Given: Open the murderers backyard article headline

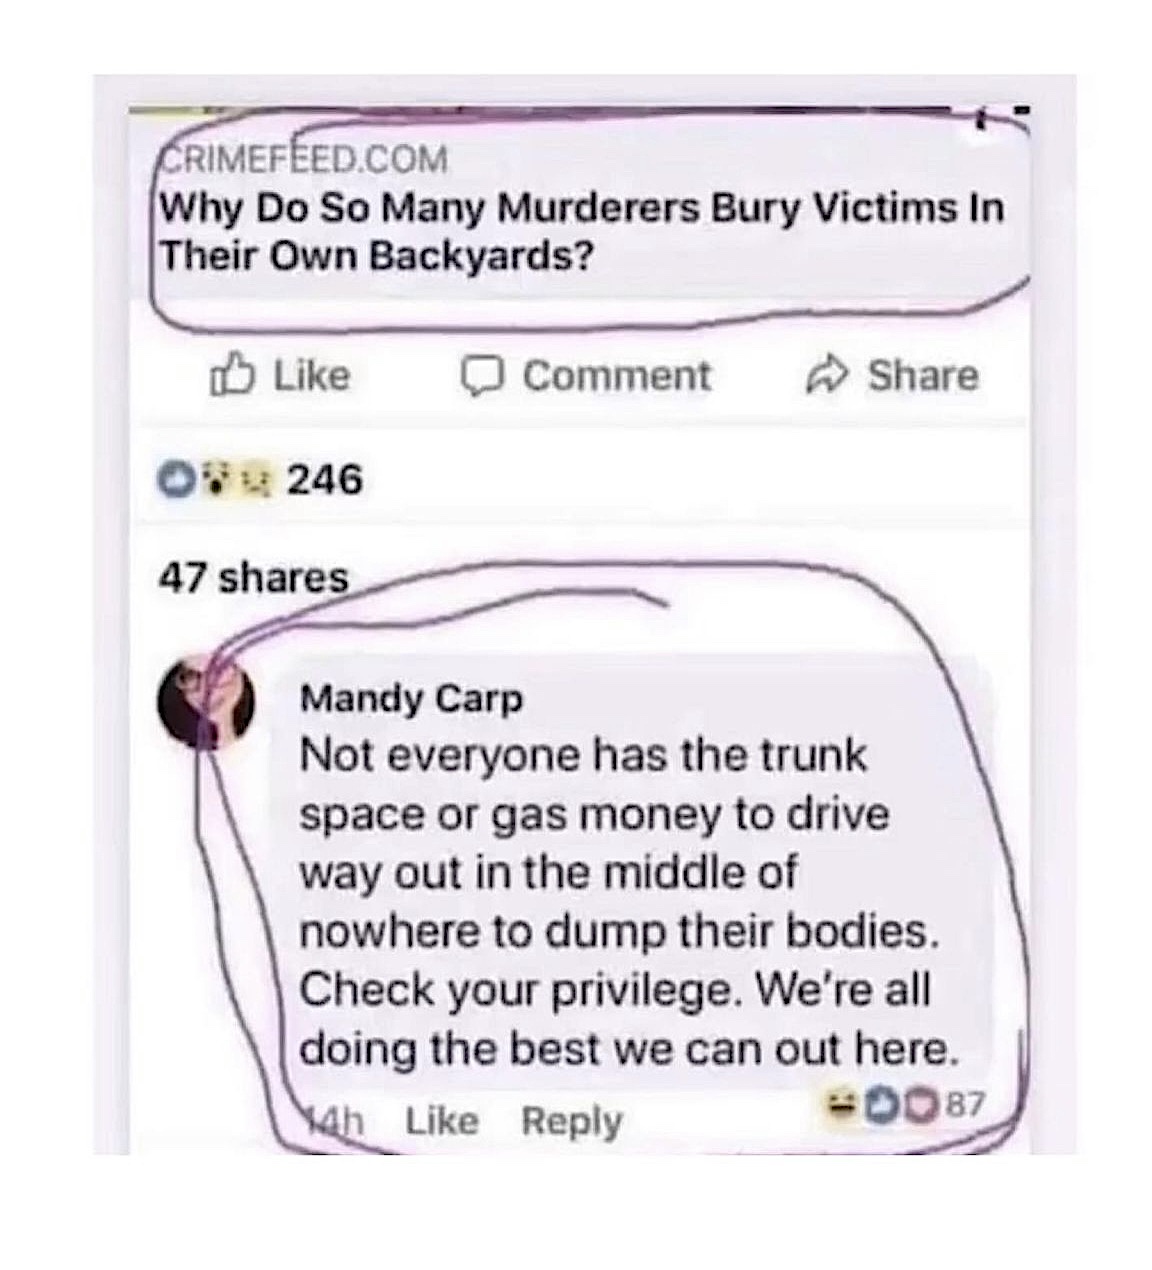Looking at the screenshot, I should pos(582,232).
